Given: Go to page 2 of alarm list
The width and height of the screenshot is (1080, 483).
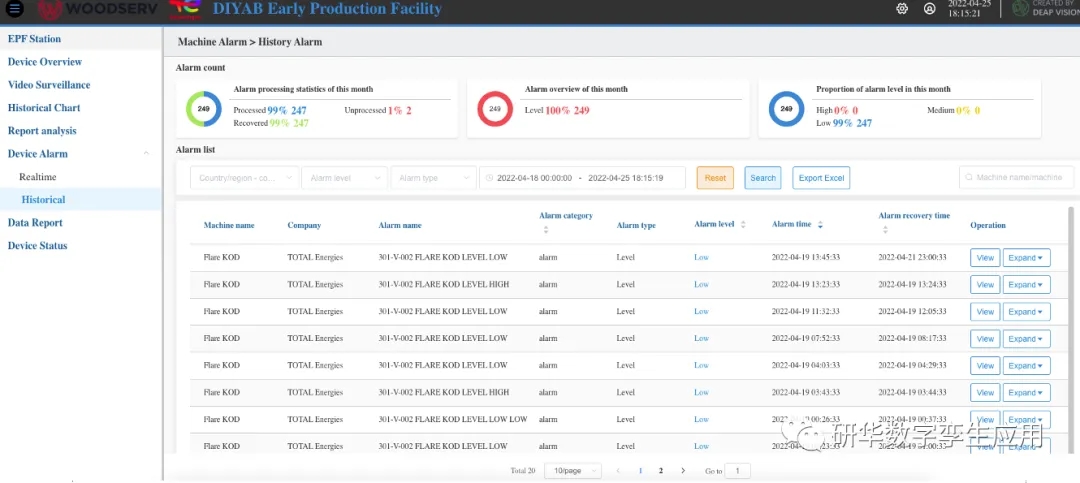Looking at the screenshot, I should (661, 470).
